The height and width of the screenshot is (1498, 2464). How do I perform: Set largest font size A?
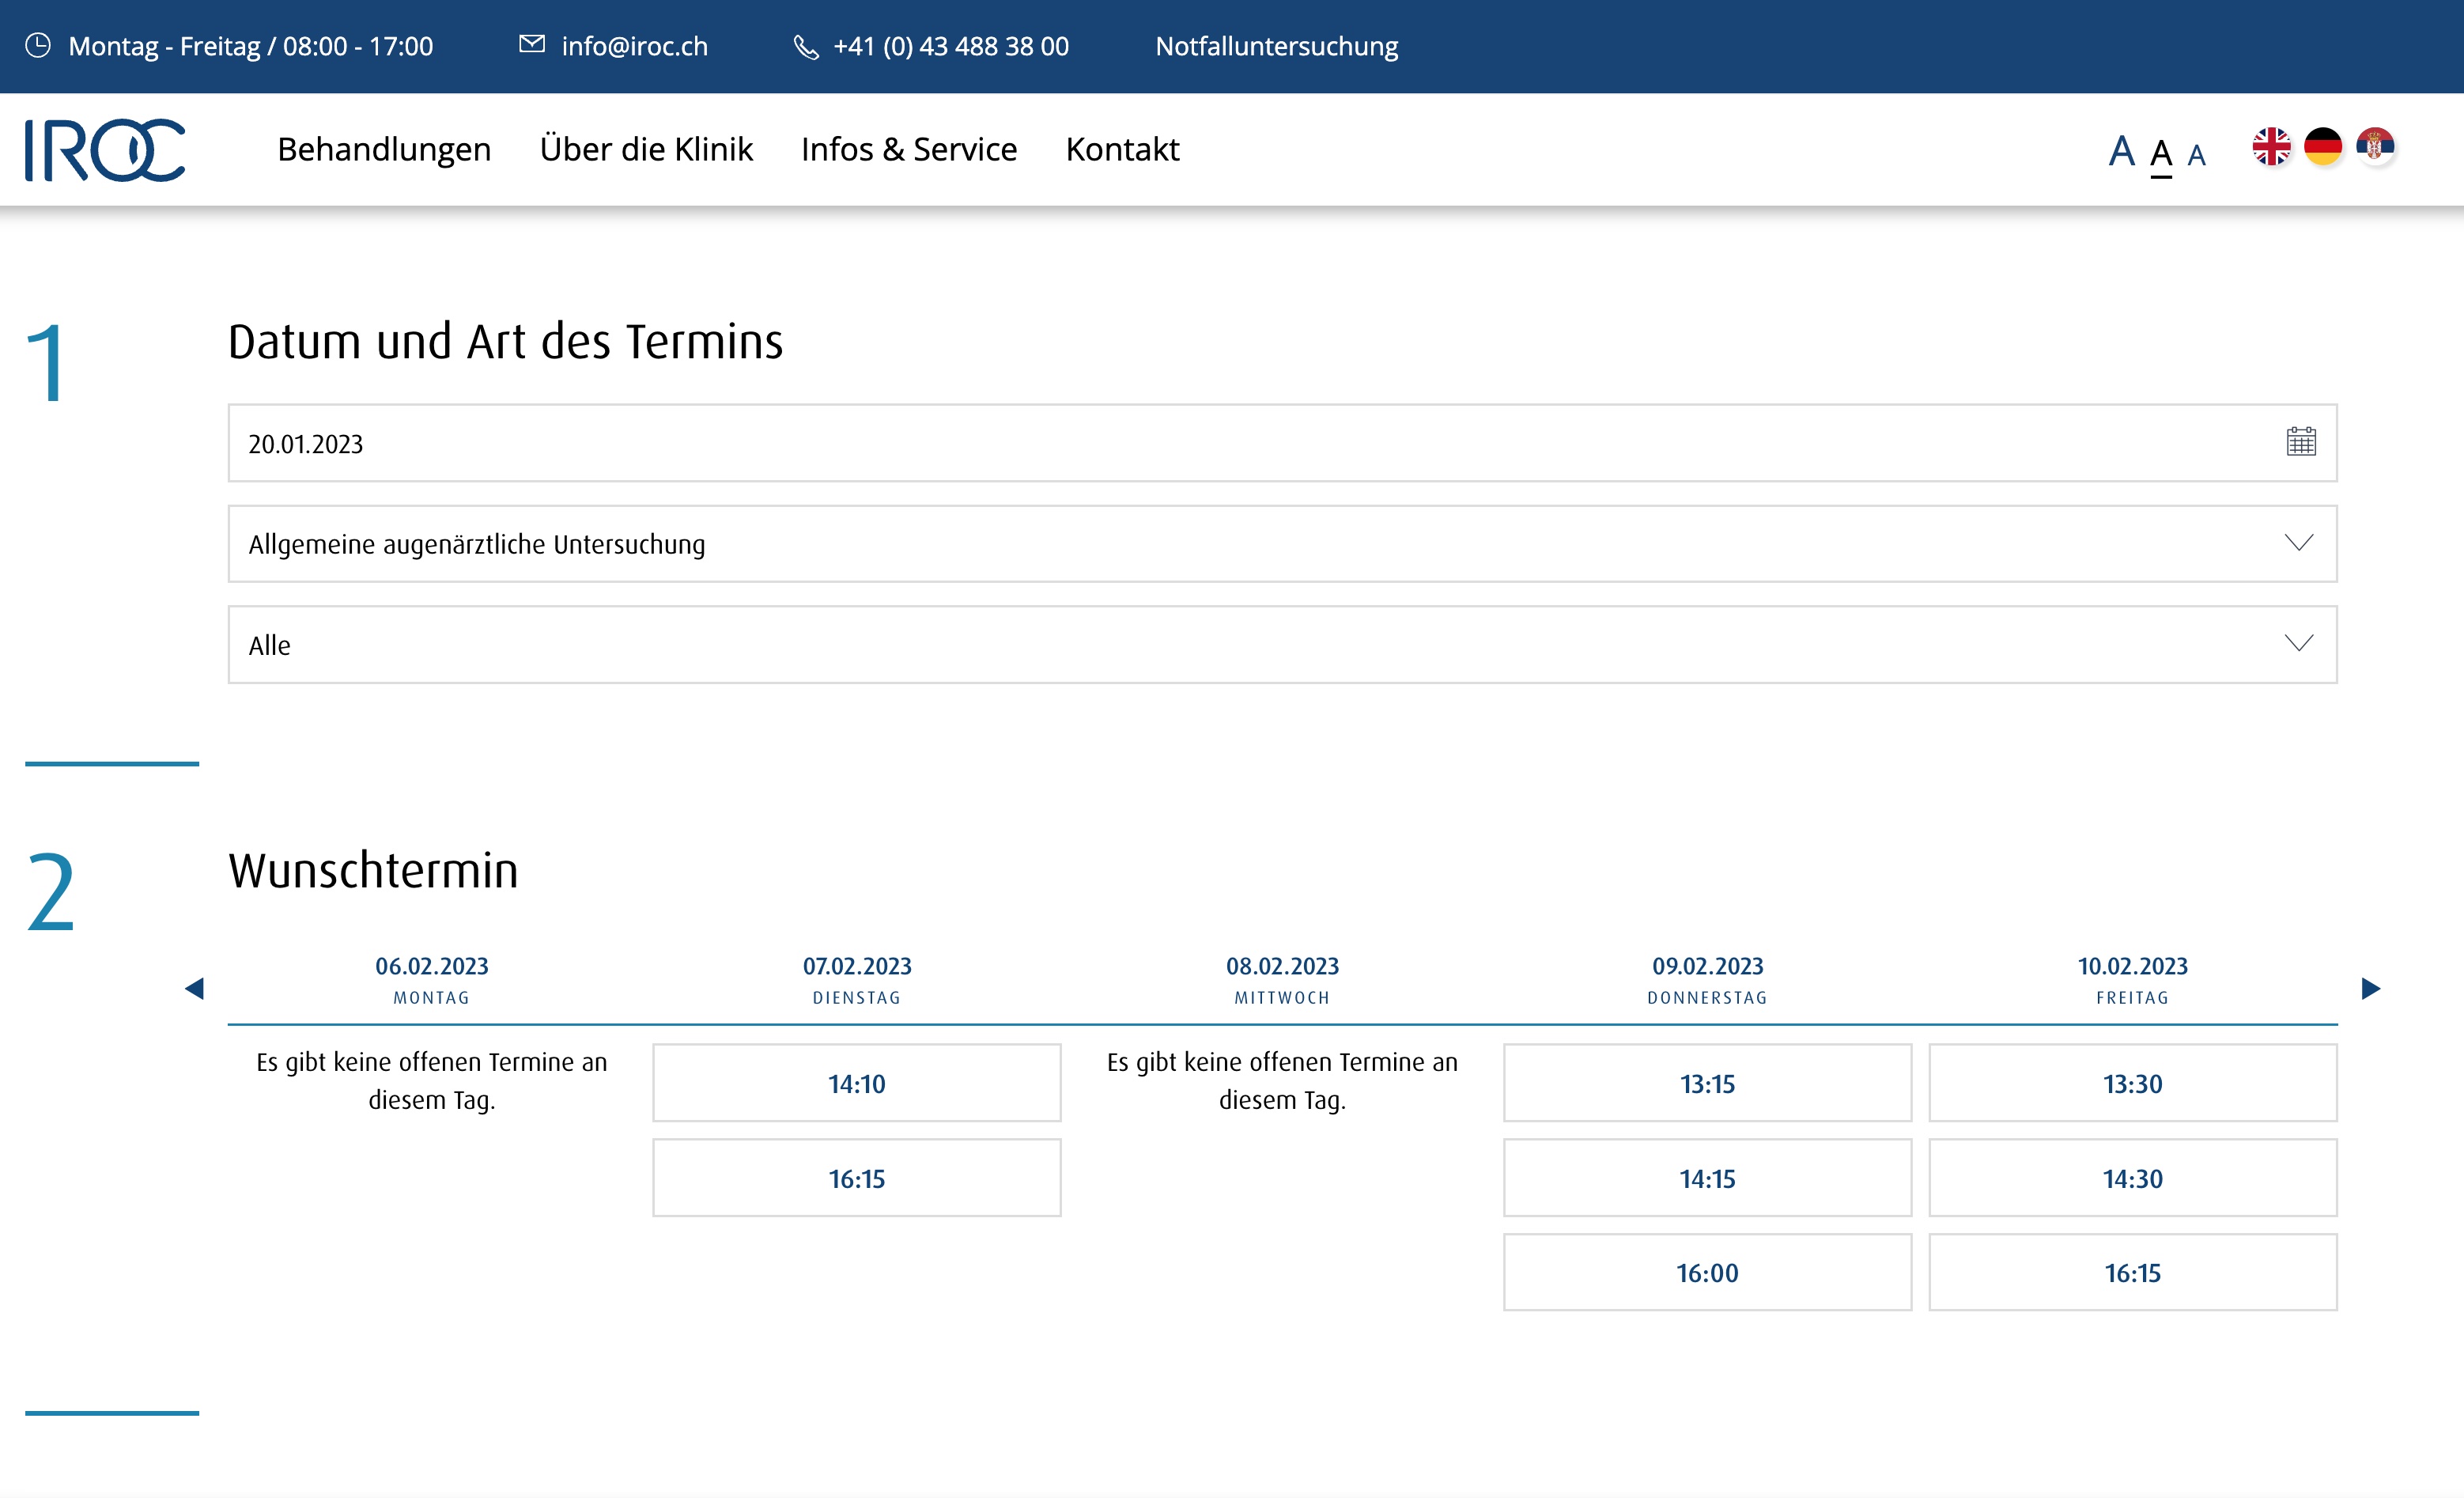click(x=2121, y=151)
